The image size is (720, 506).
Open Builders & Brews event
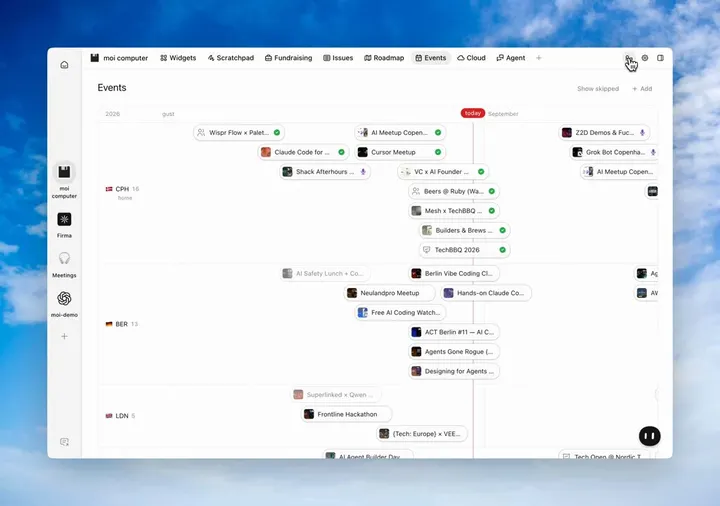[x=464, y=231]
